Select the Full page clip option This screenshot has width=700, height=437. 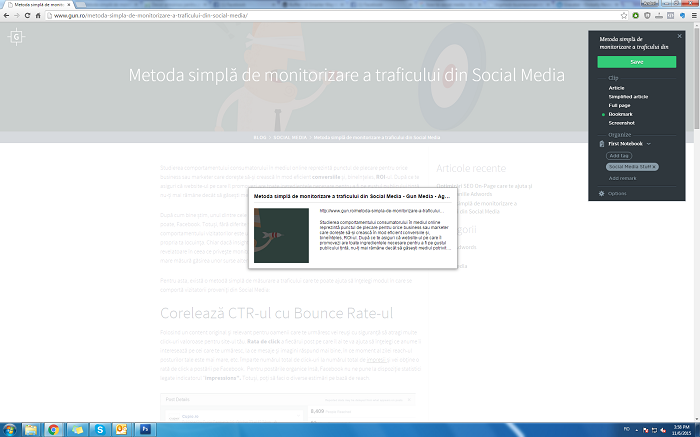click(x=621, y=105)
